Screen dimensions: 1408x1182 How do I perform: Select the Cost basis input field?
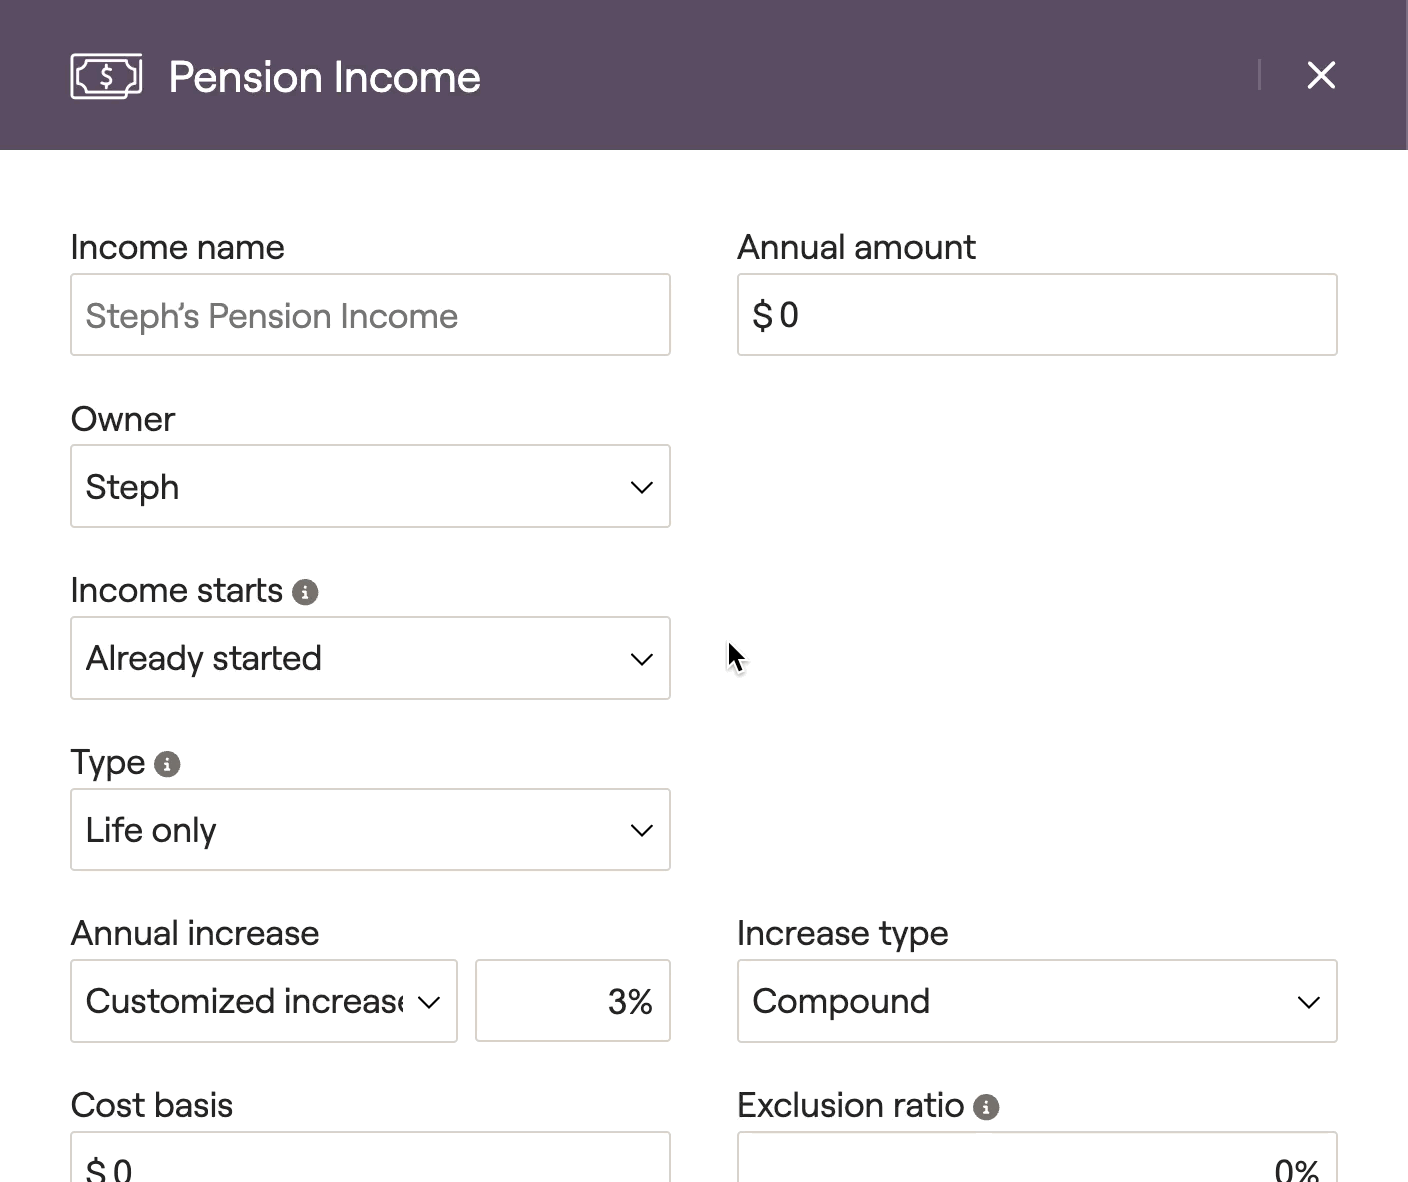click(370, 1157)
